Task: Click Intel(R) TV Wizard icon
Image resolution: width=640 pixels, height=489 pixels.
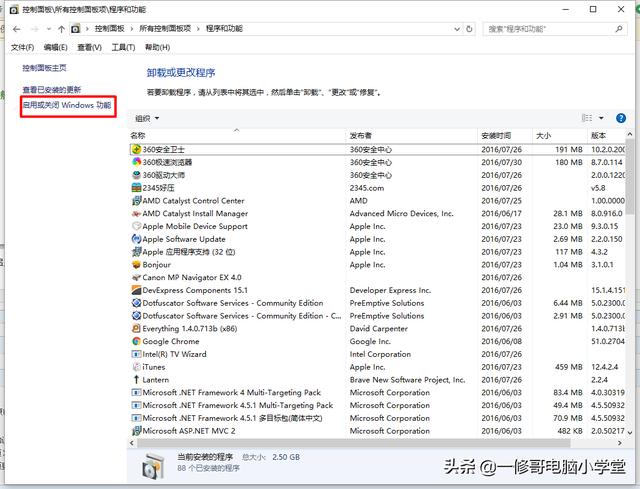Action: tap(136, 354)
